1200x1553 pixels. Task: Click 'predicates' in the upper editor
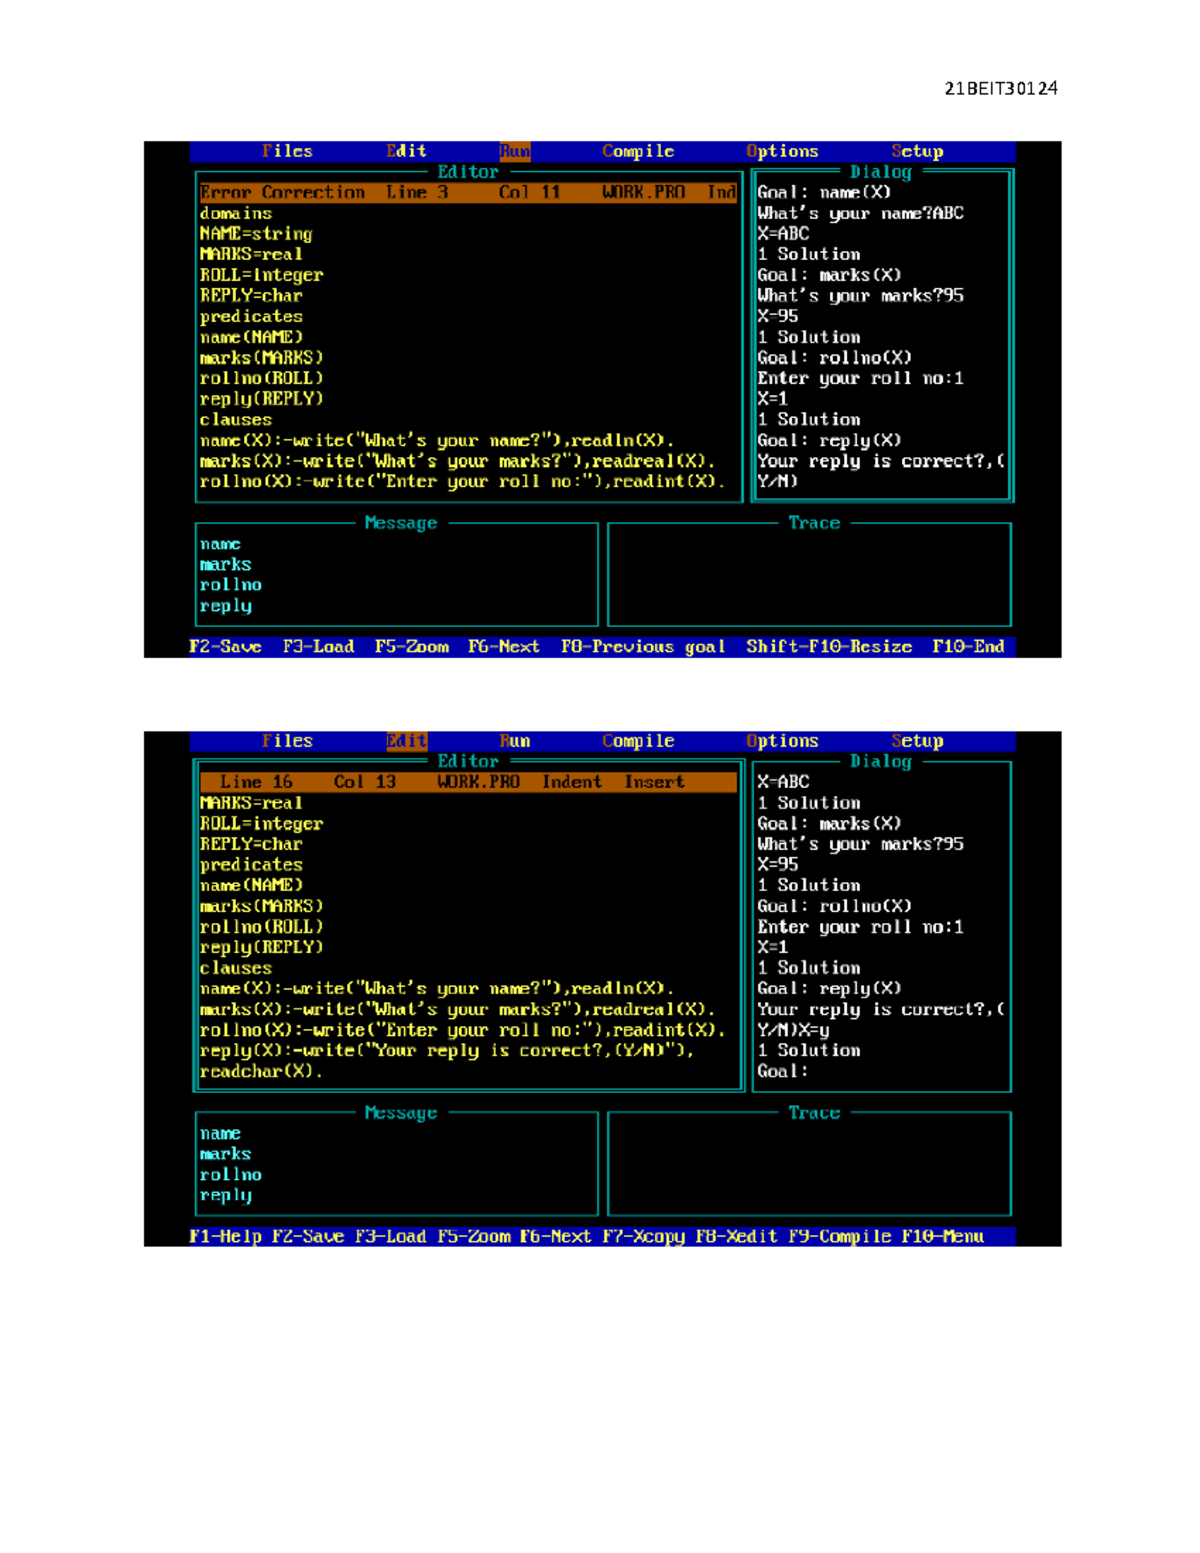click(x=251, y=316)
